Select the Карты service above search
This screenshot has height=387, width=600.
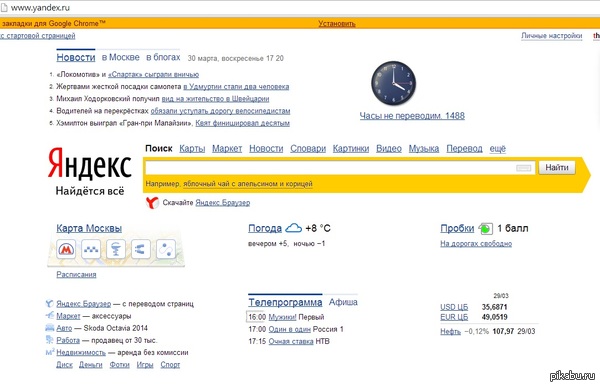tap(192, 149)
